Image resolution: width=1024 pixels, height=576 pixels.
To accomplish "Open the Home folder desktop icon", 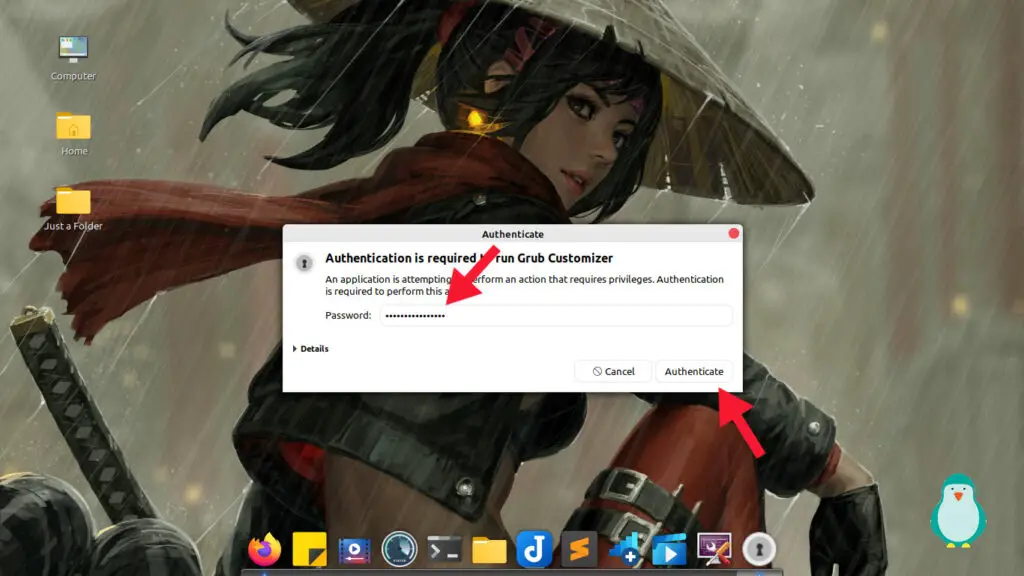I will (x=74, y=133).
